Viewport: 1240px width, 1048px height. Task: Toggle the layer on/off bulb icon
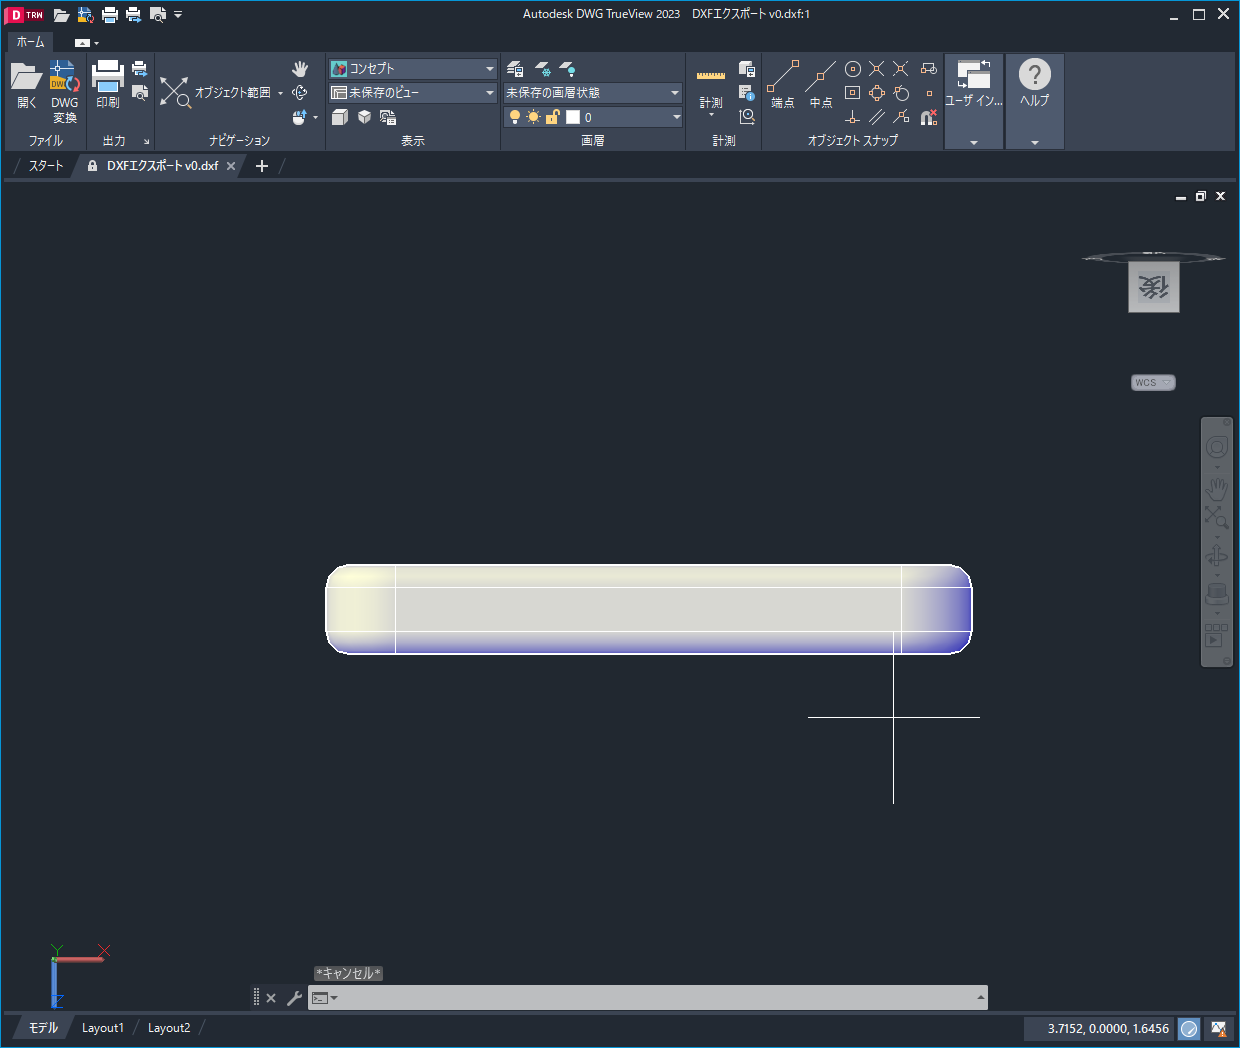tap(515, 116)
